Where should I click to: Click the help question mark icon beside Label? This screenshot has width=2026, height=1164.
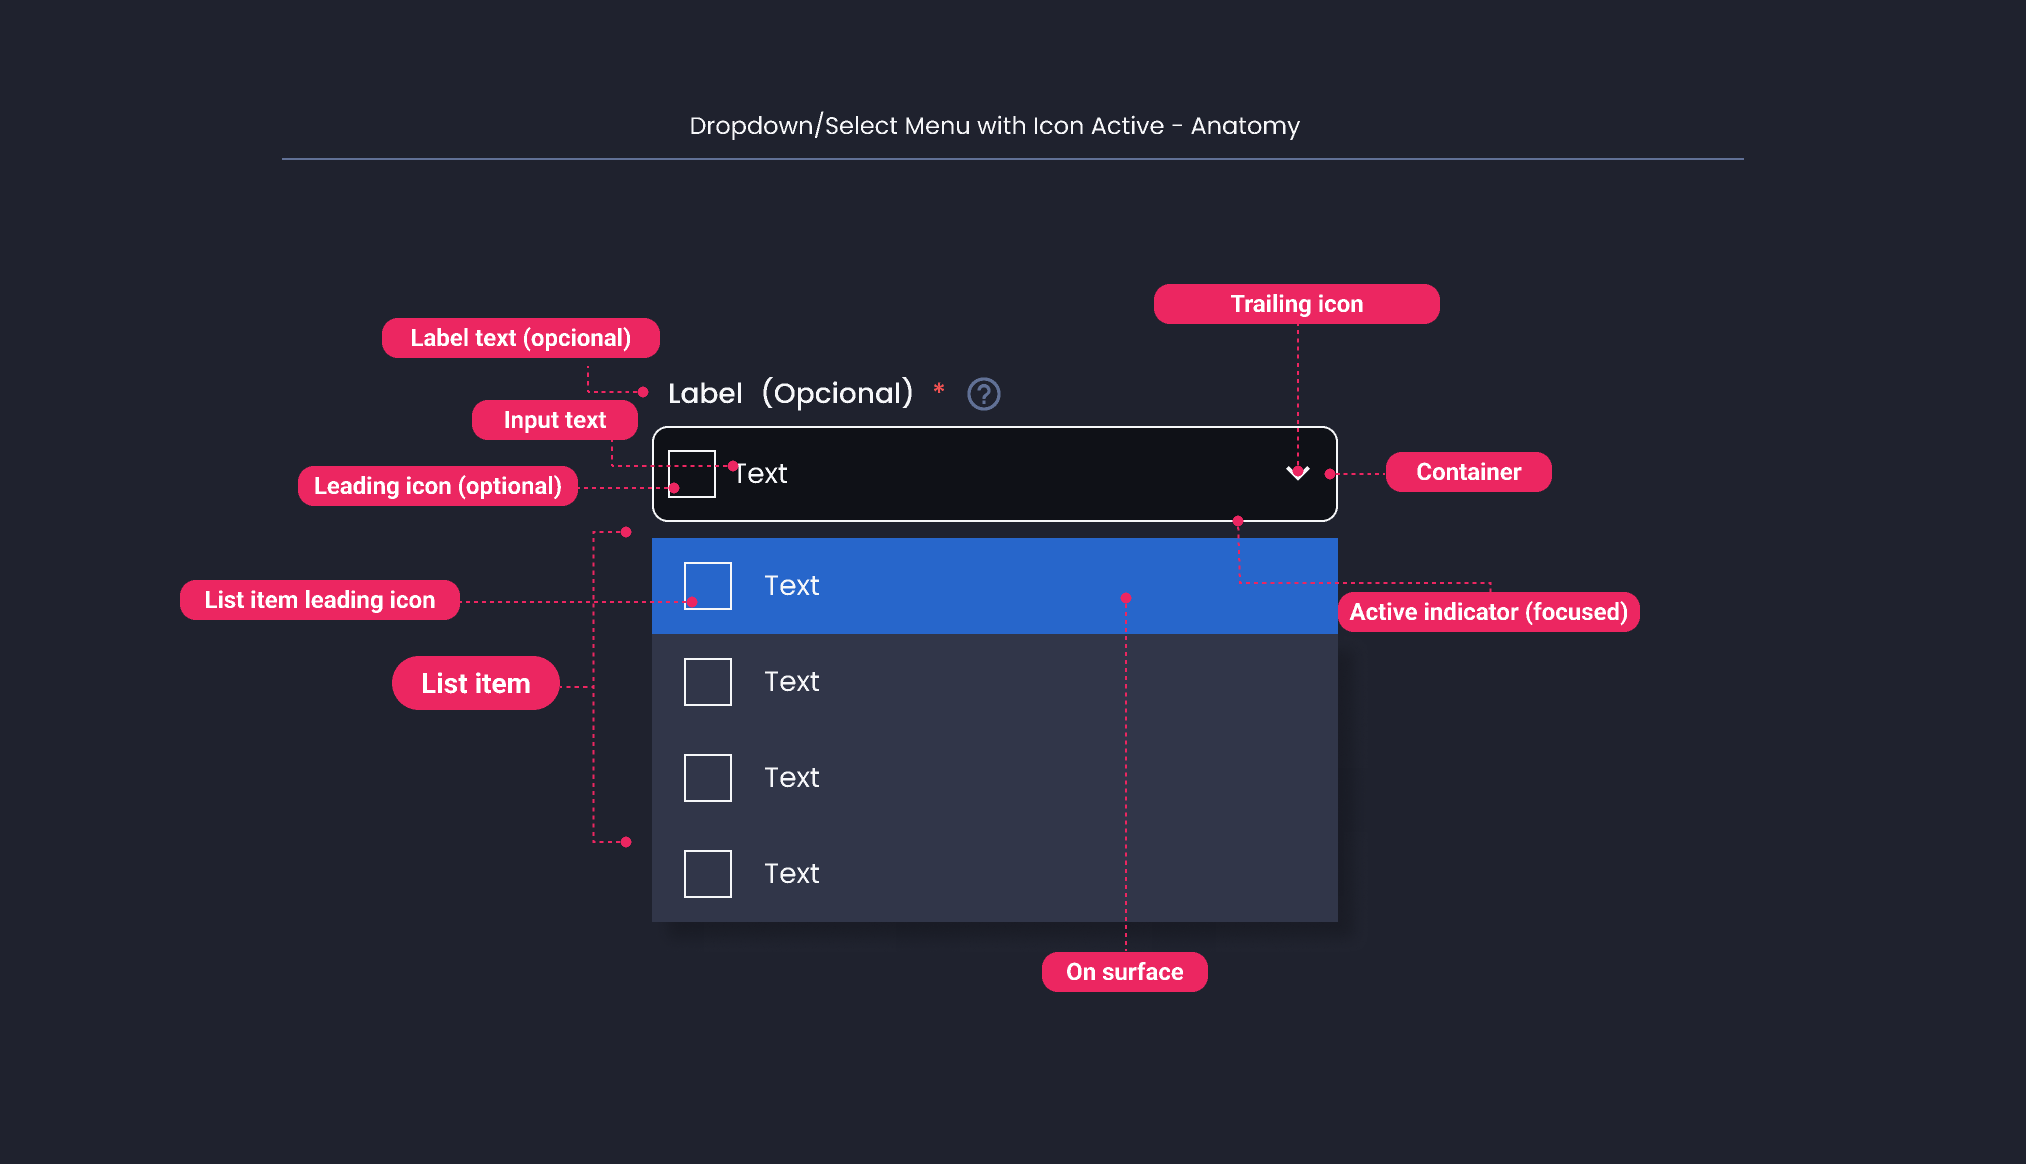coord(984,394)
